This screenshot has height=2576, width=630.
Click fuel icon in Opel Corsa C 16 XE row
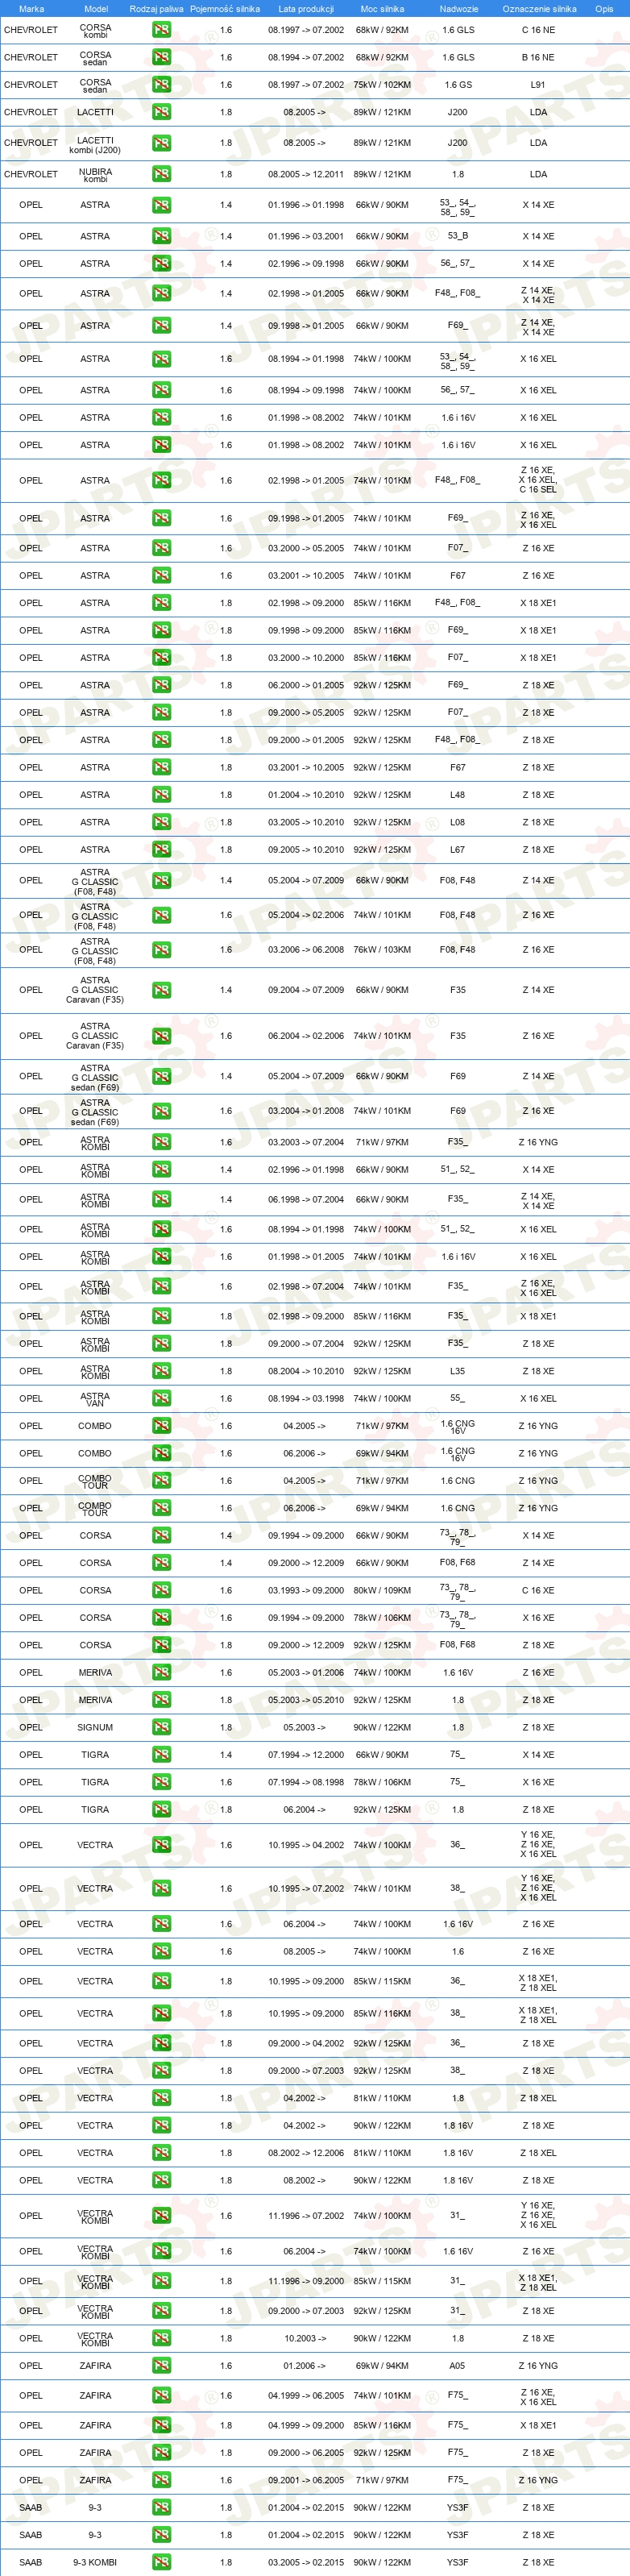click(x=161, y=1590)
